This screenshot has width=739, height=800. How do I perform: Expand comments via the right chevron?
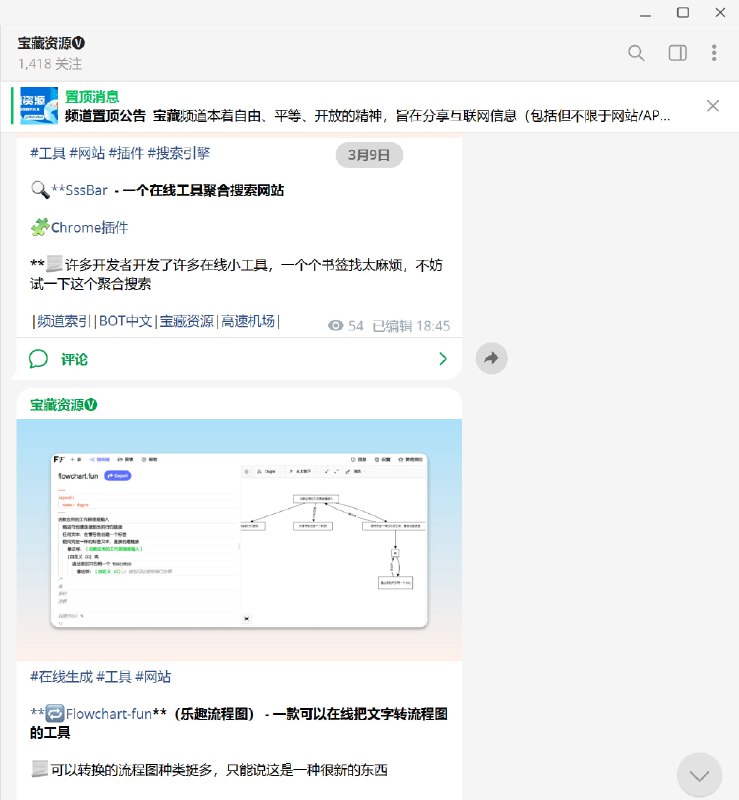pyautogui.click(x=442, y=359)
